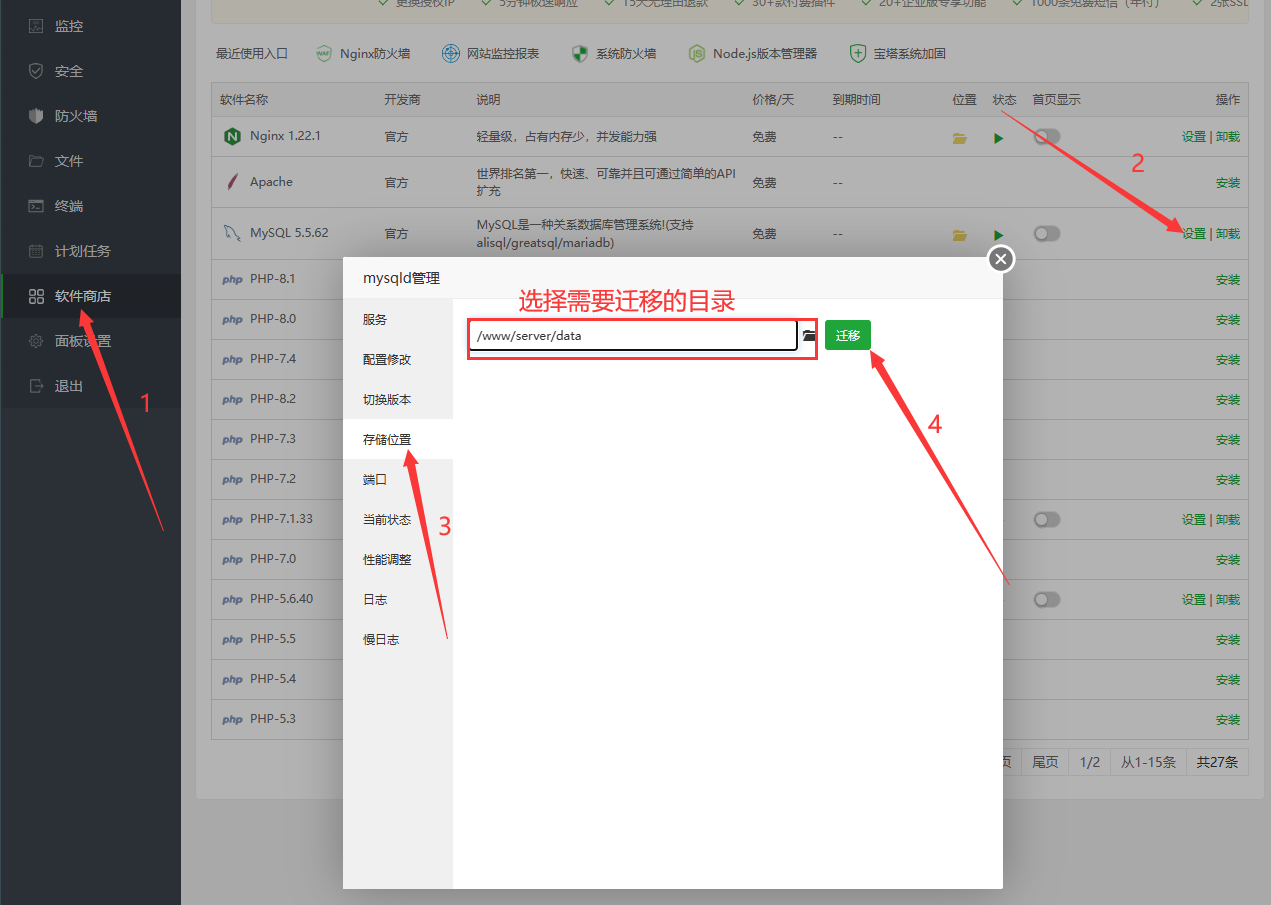Switch to 服务 tab in mysqld管理
The height and width of the screenshot is (905, 1271).
click(x=398, y=319)
